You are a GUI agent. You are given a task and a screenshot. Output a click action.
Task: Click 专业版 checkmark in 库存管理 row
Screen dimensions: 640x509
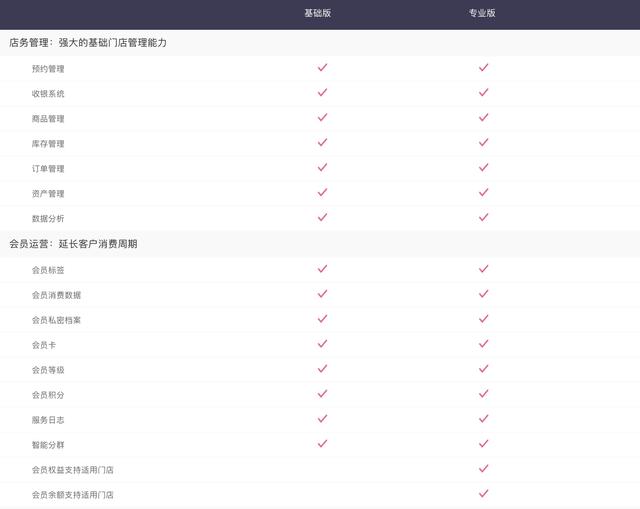tap(484, 142)
